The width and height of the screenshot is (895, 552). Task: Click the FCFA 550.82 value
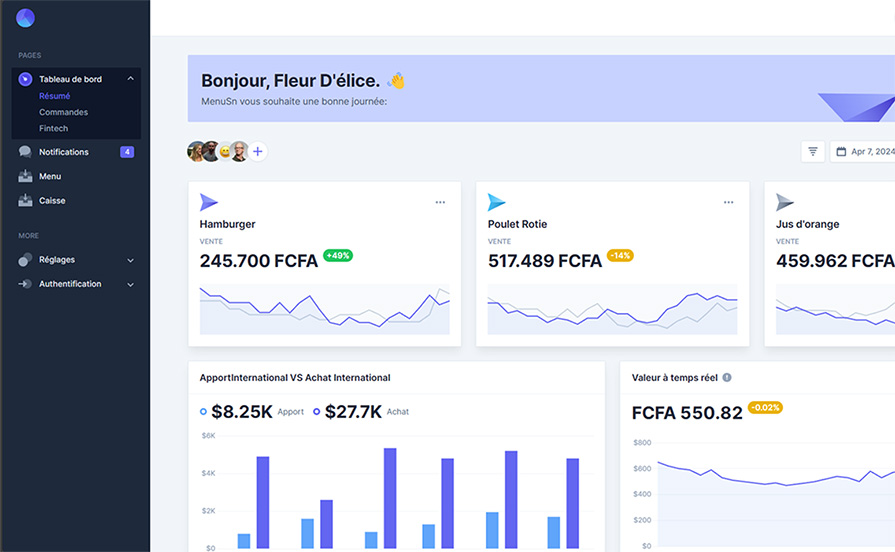[x=687, y=413]
